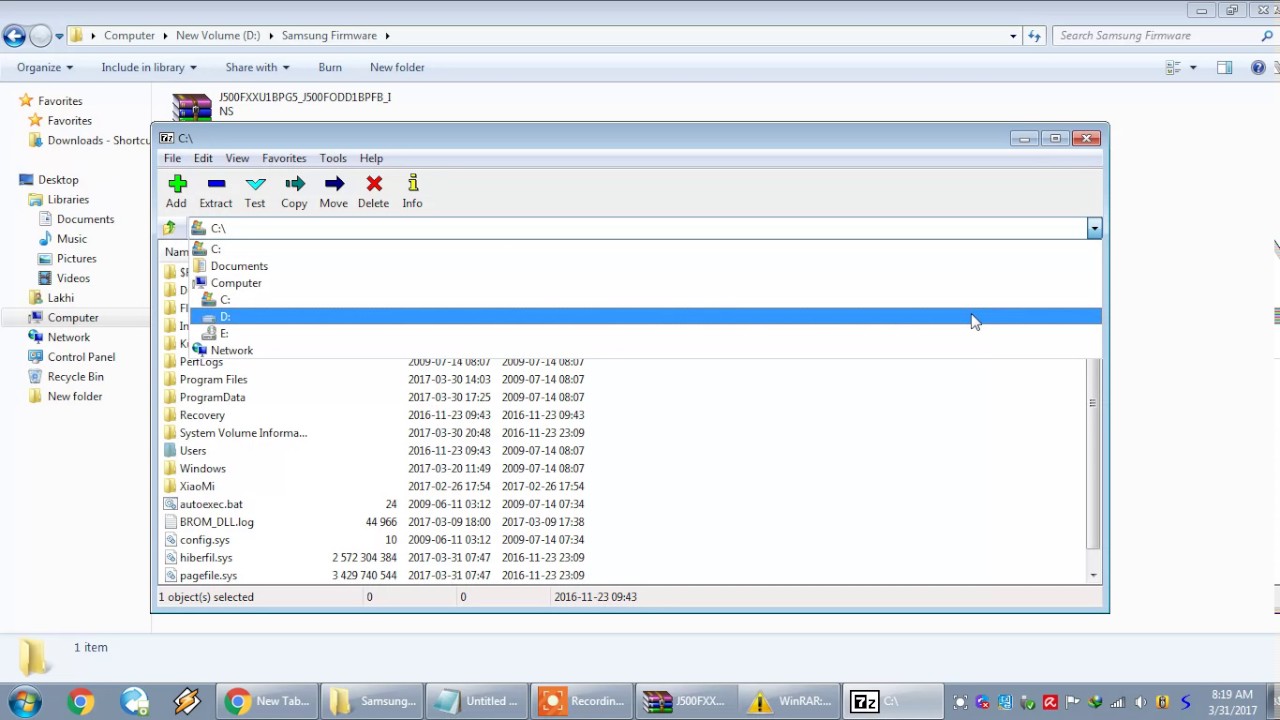Open the Share with dropdown

(256, 67)
